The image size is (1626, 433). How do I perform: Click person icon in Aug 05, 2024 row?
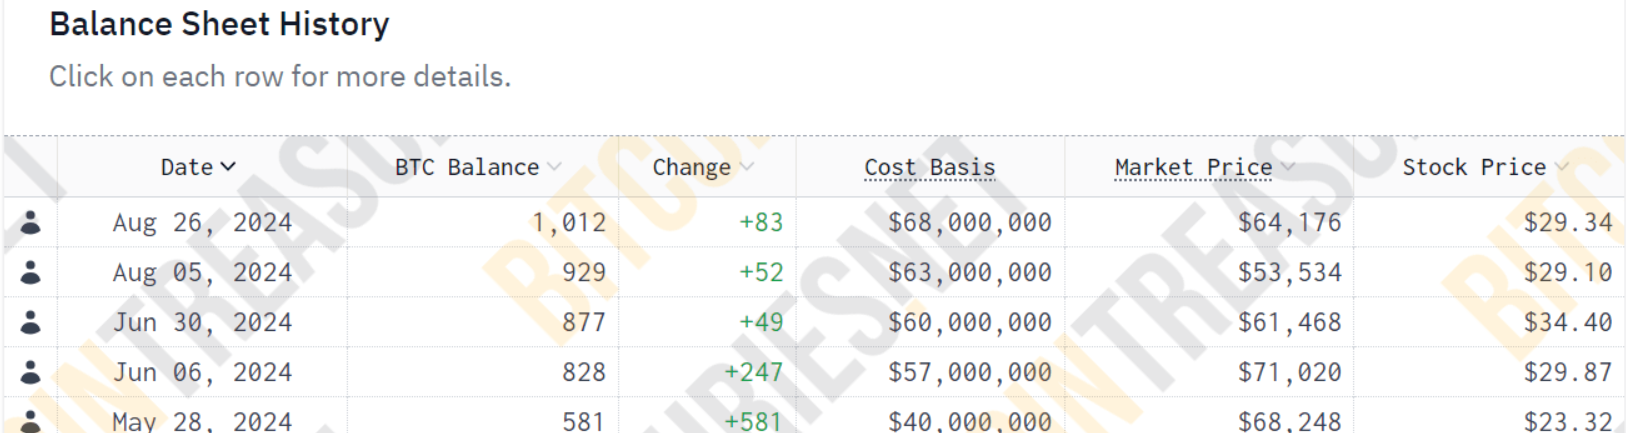[31, 272]
